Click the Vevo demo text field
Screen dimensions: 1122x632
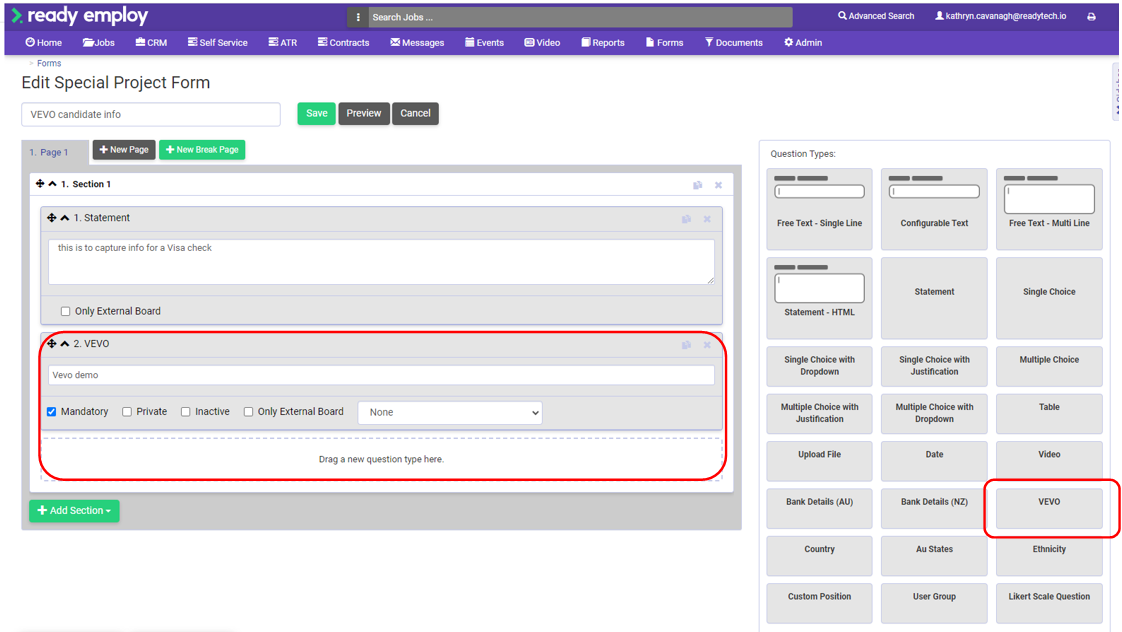pyautogui.click(x=381, y=375)
